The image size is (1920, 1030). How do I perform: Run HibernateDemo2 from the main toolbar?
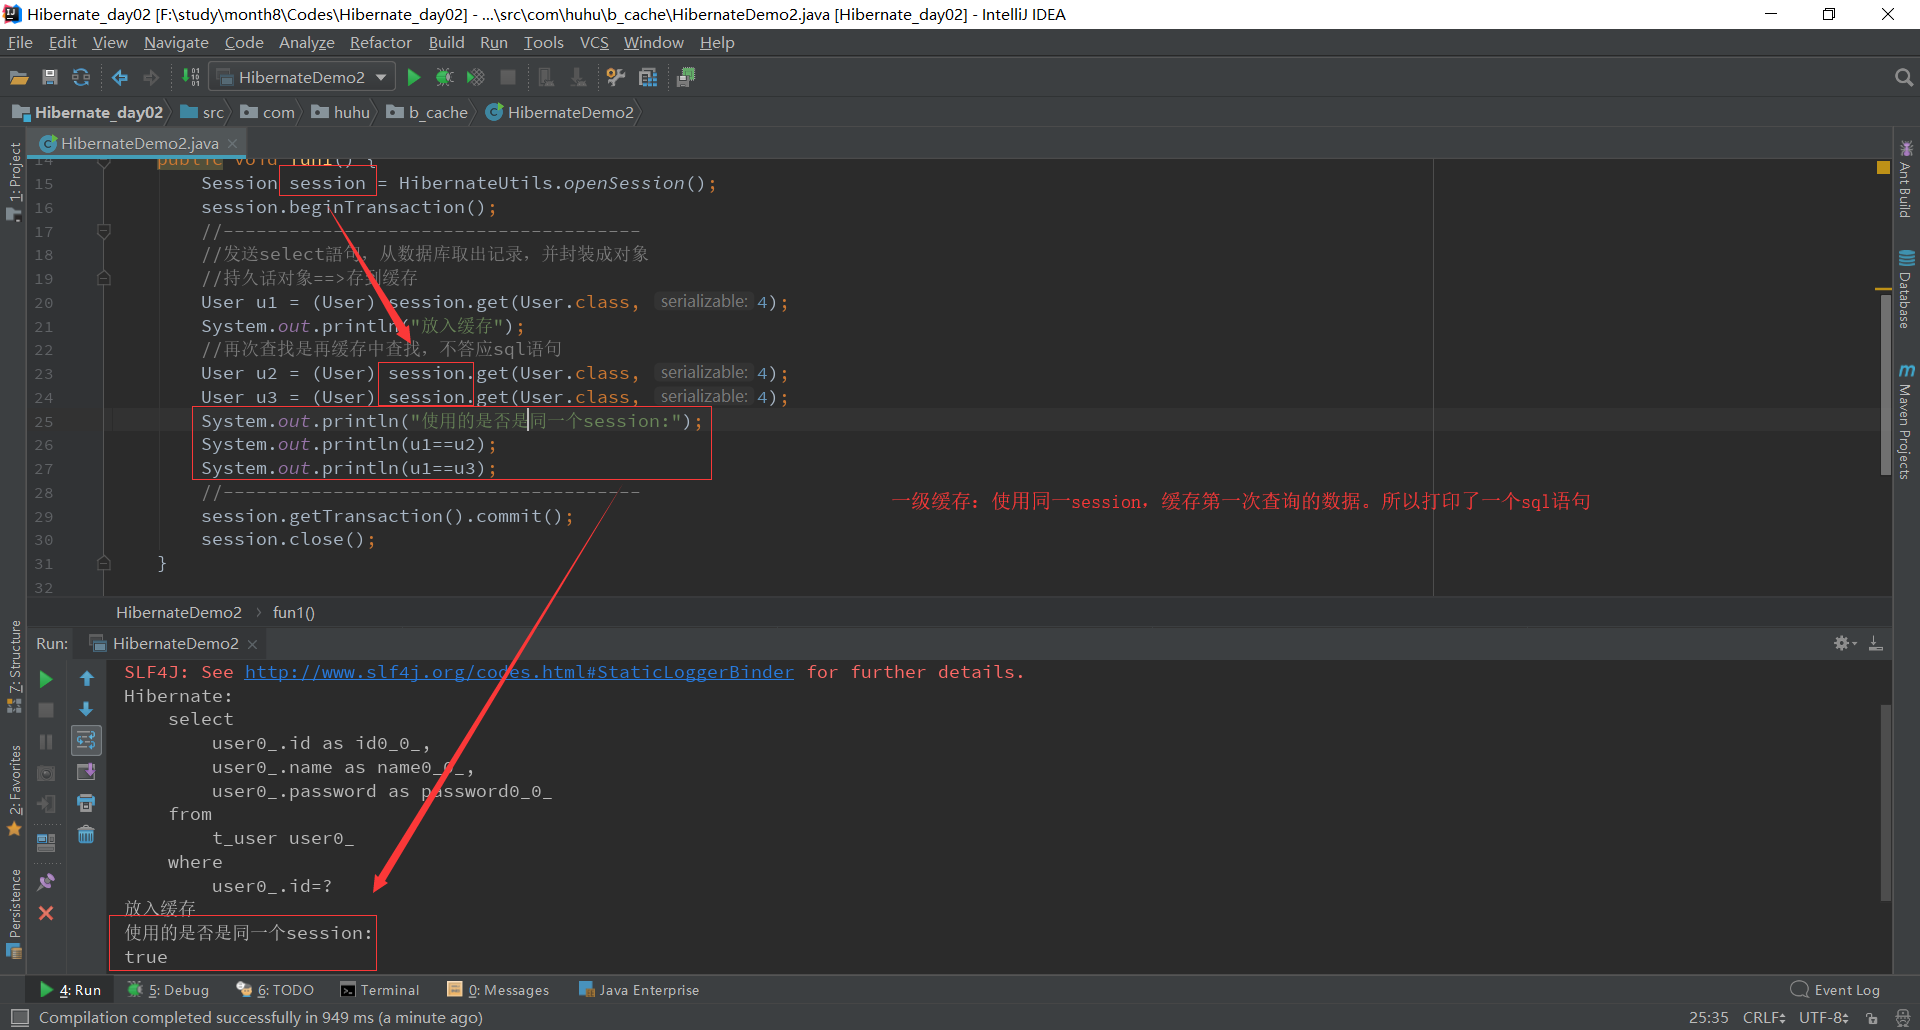click(414, 77)
